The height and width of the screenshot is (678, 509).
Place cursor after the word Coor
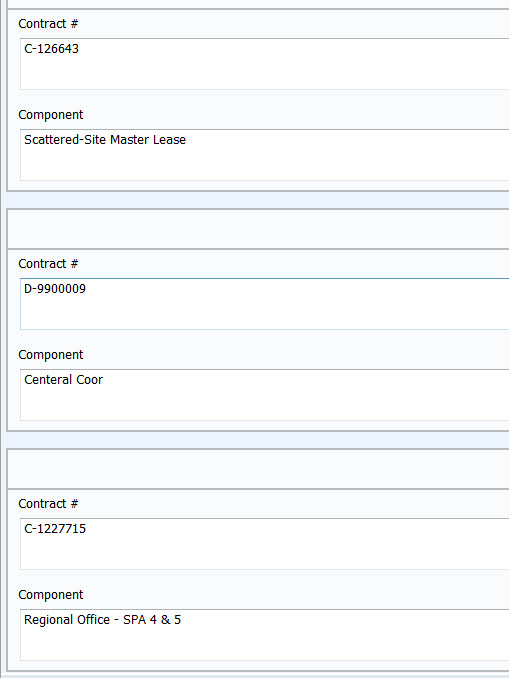(x=104, y=380)
